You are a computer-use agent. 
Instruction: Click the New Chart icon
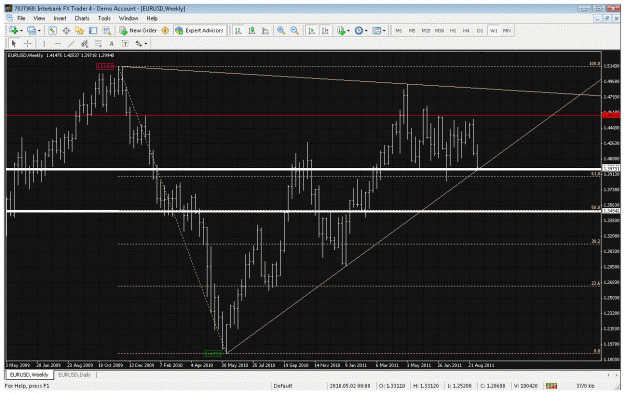13,31
